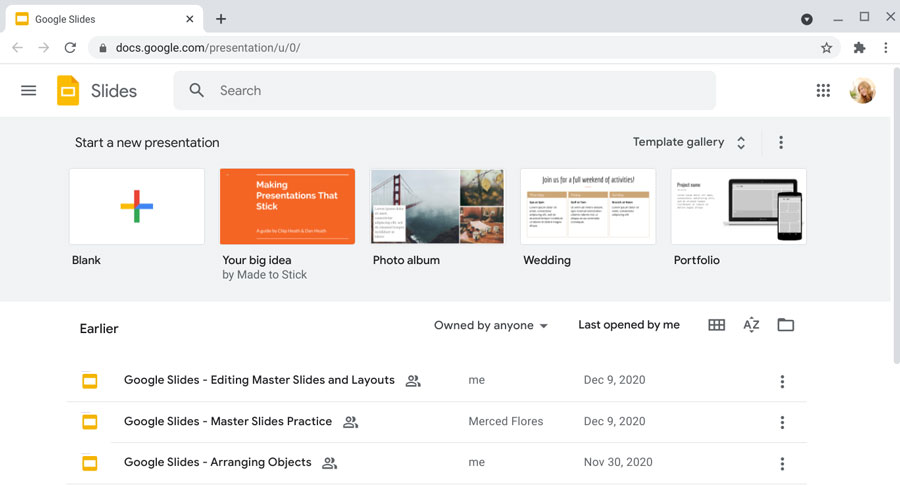Choose the Your big idea template
This screenshot has width=900, height=486.
coord(287,207)
